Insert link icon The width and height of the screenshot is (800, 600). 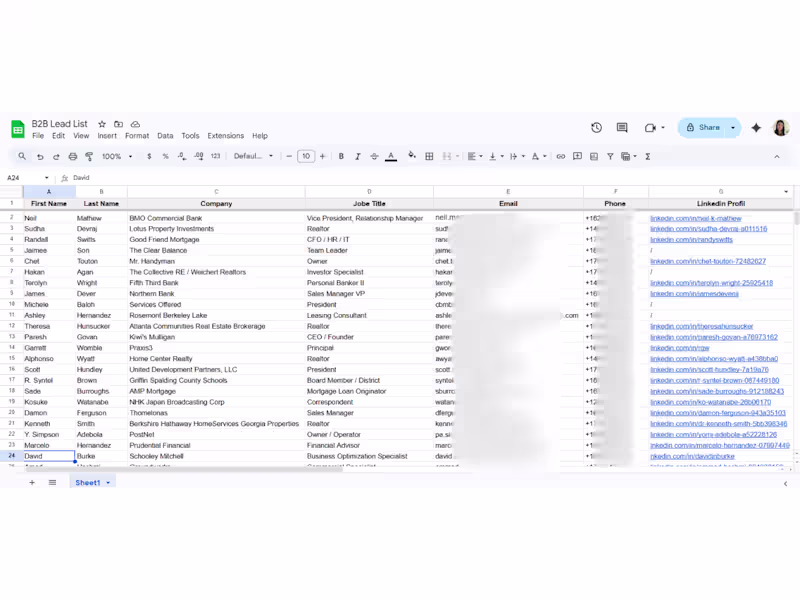pos(561,157)
